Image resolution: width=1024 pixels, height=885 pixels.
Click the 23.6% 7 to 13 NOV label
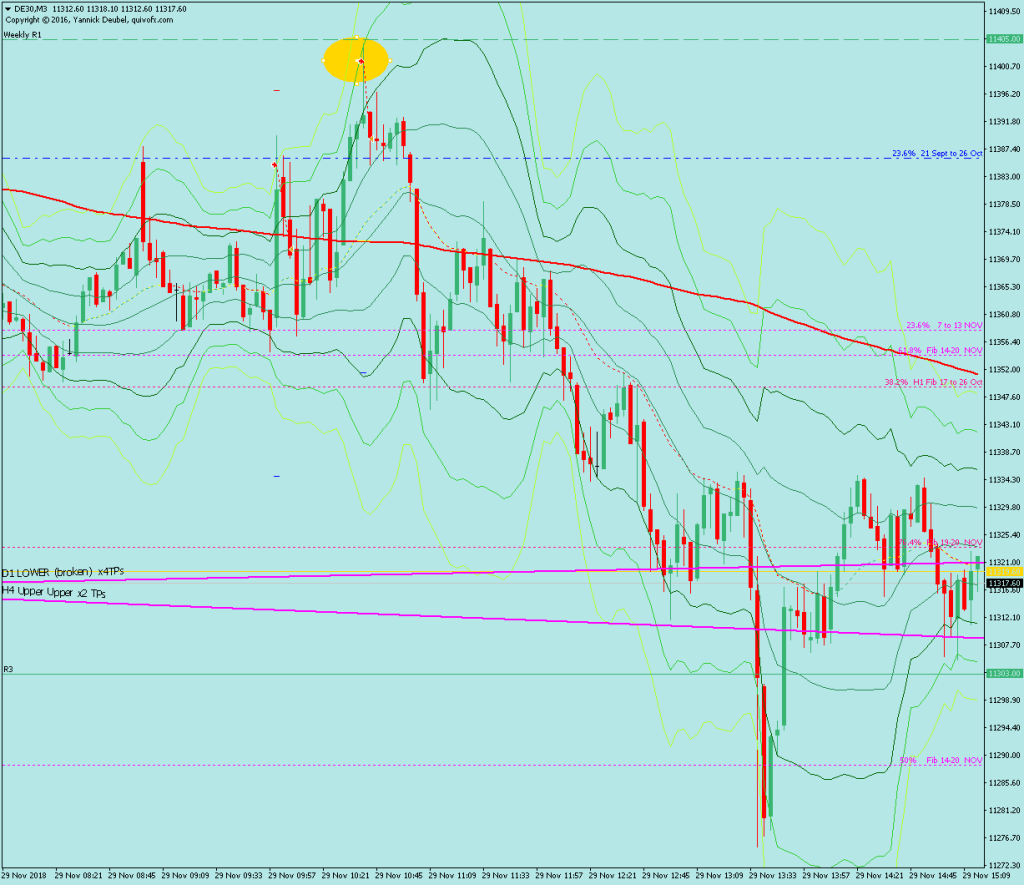[943, 325]
